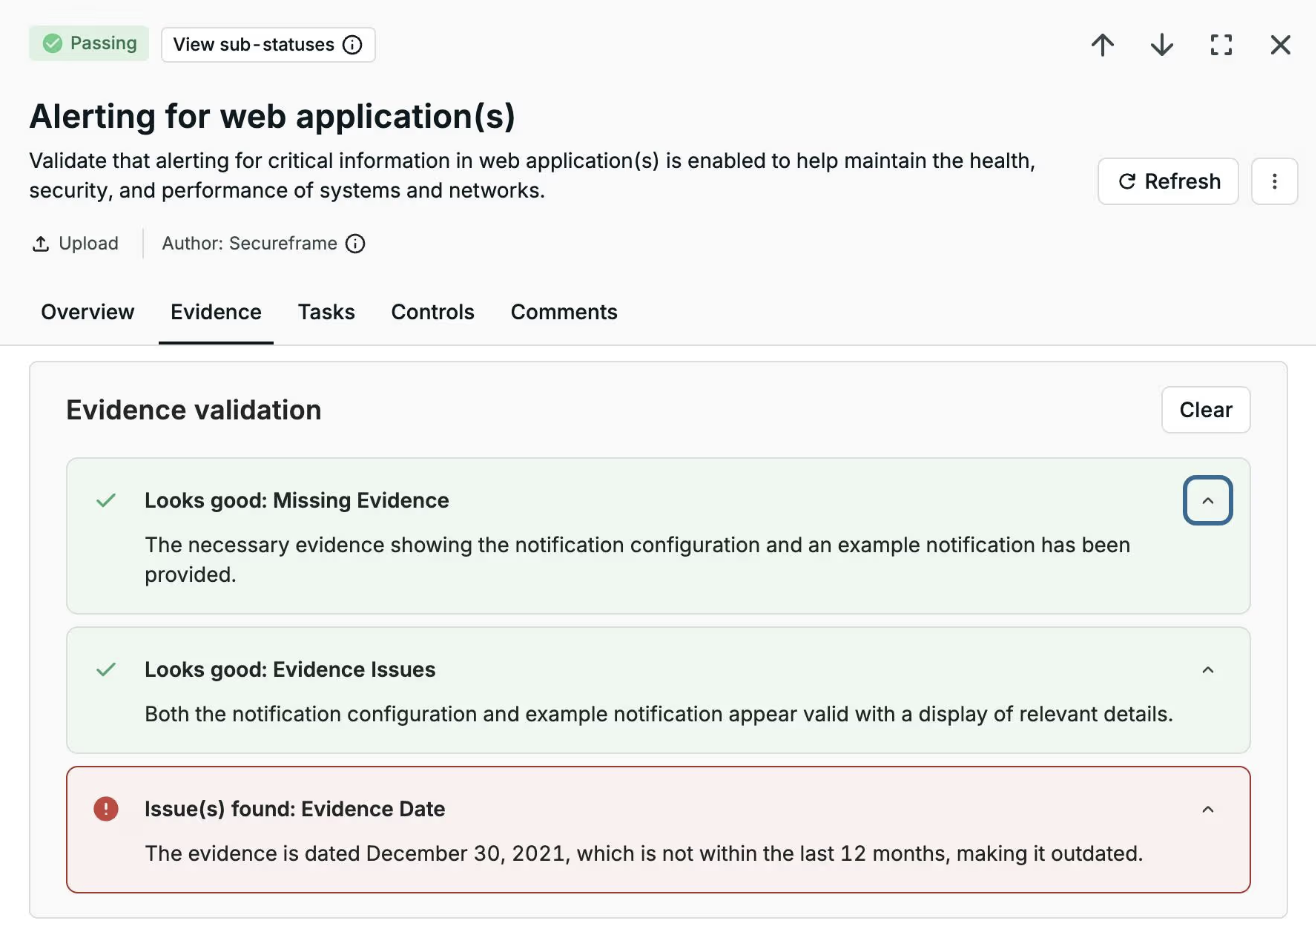
Task: Click text 'Looks good: Missing Evidence'
Action: (297, 500)
